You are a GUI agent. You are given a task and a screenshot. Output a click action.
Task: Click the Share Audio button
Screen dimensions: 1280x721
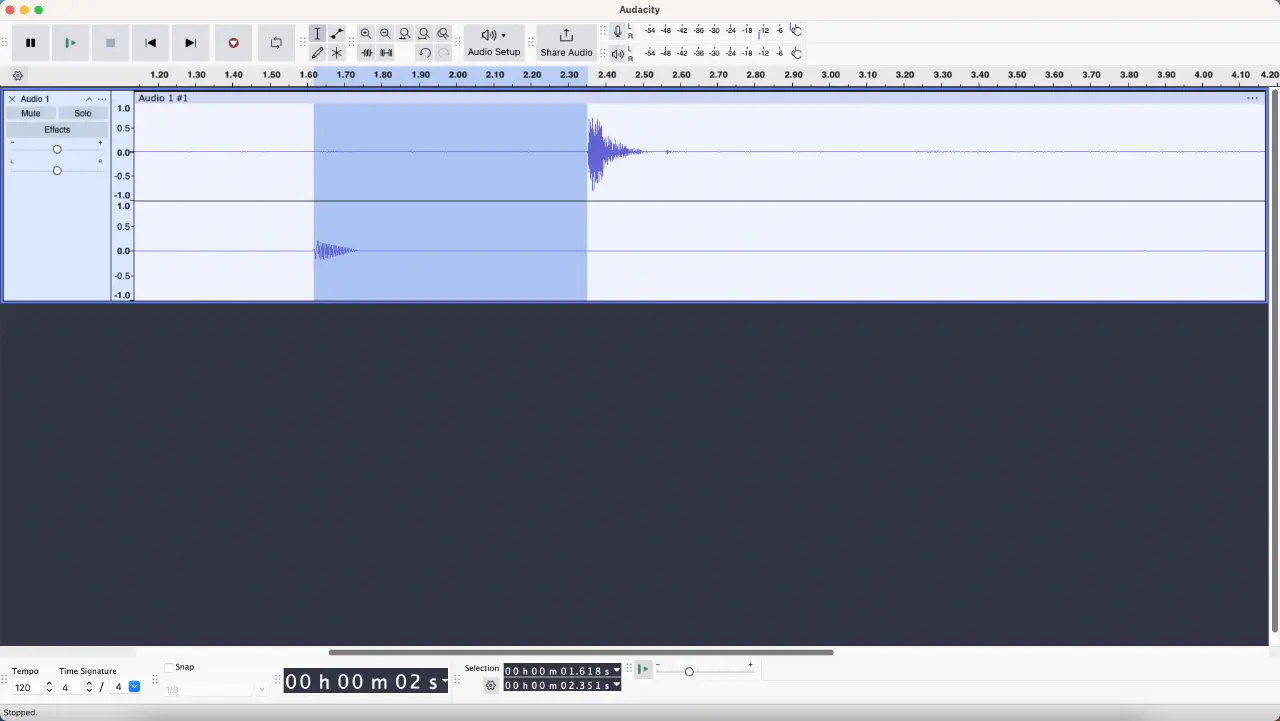point(566,42)
